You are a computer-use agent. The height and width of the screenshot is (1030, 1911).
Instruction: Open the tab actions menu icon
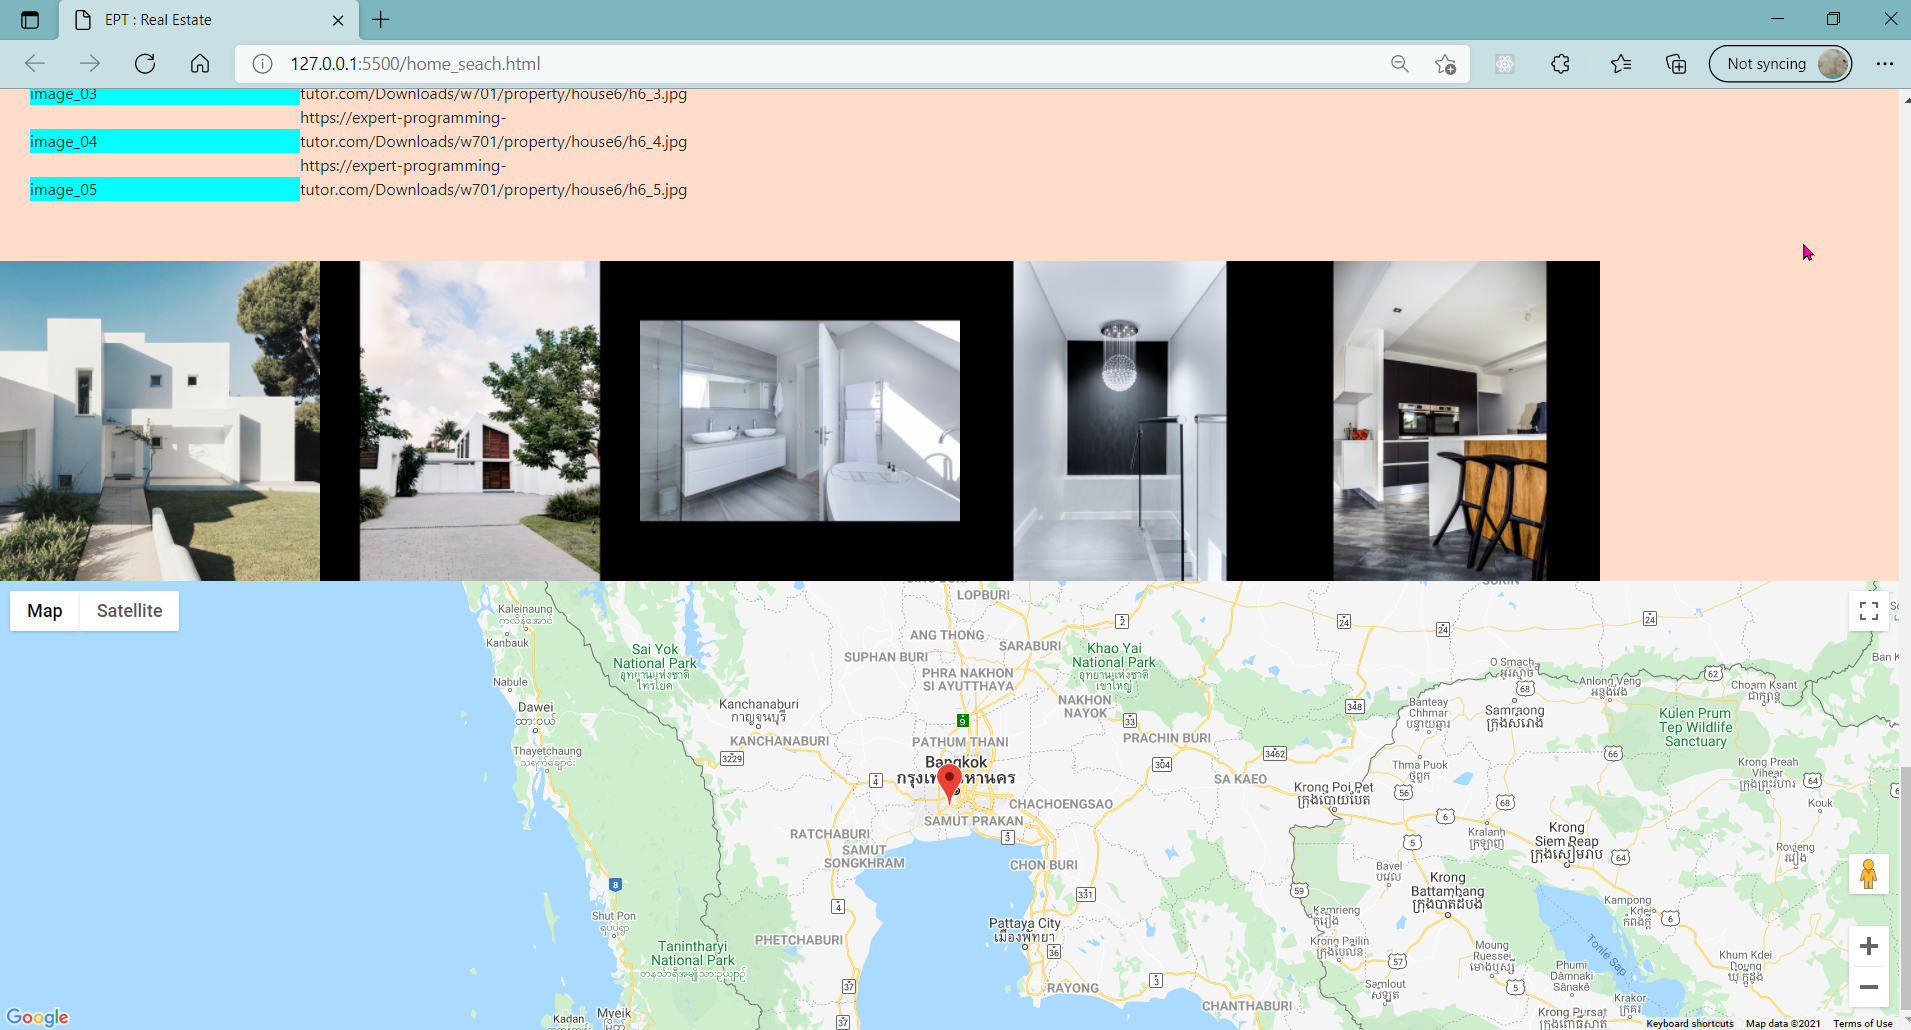[30, 19]
